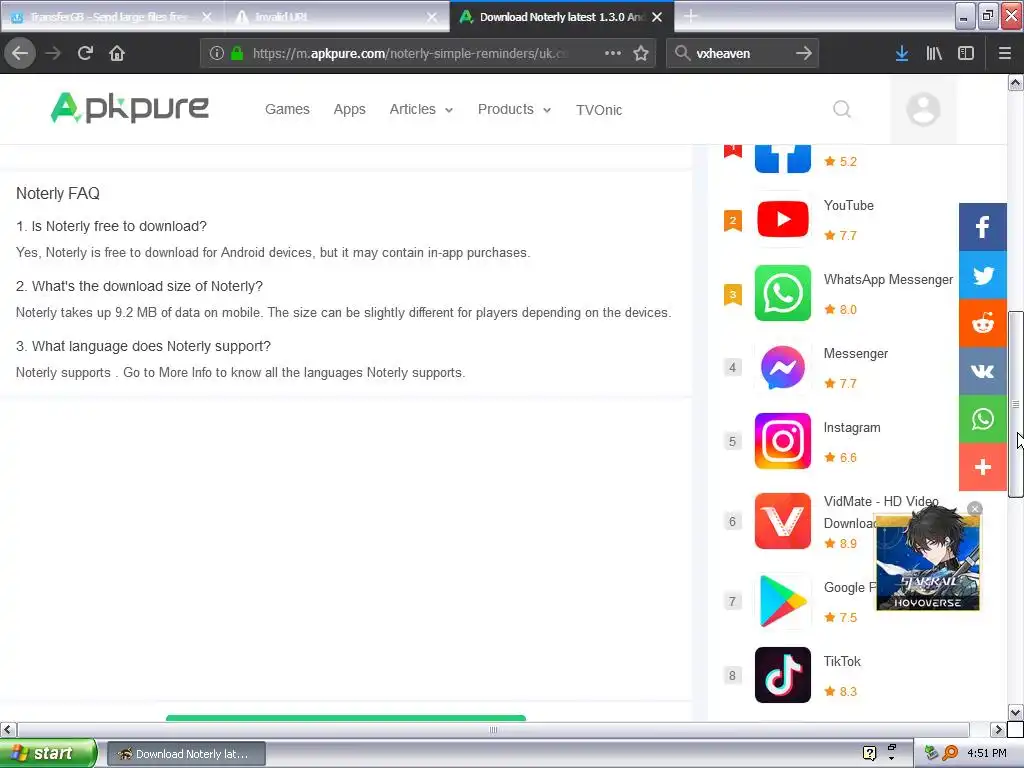Click the green progress bar at page bottom

click(345, 718)
